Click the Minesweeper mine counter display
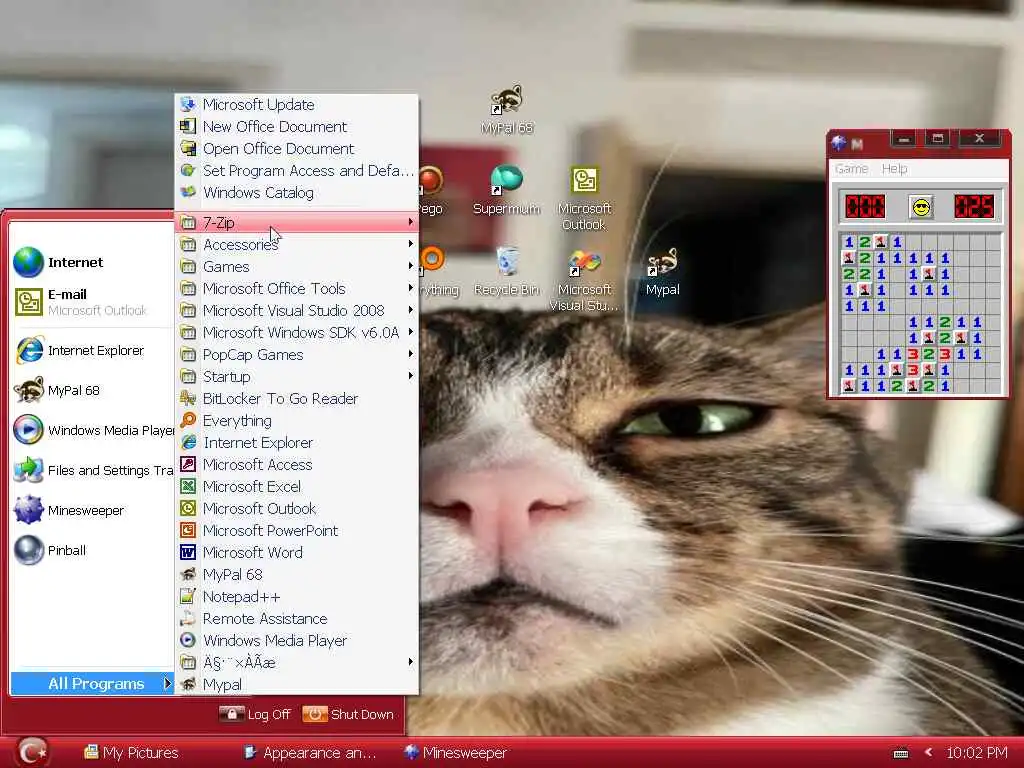 (865, 206)
